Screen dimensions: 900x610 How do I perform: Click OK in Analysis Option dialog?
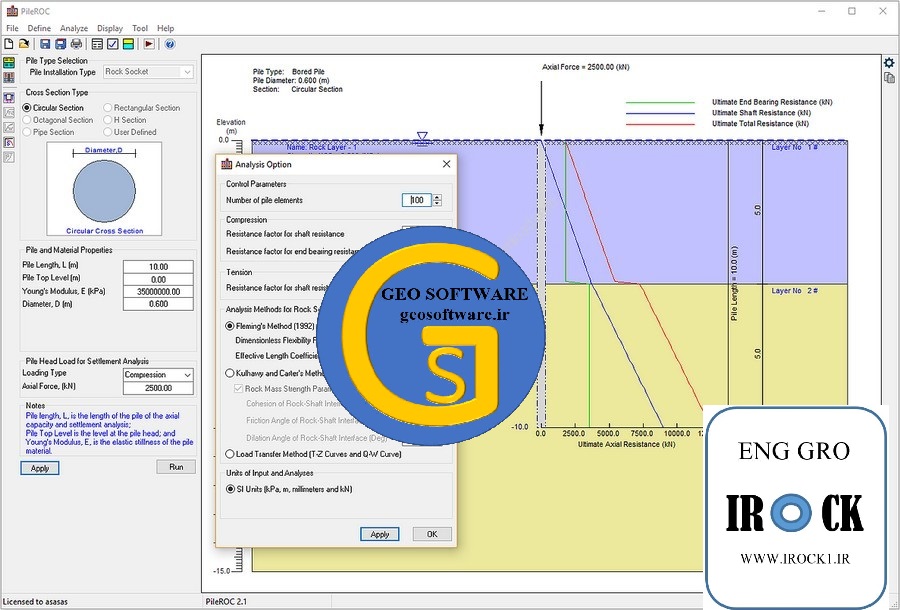click(x=431, y=534)
